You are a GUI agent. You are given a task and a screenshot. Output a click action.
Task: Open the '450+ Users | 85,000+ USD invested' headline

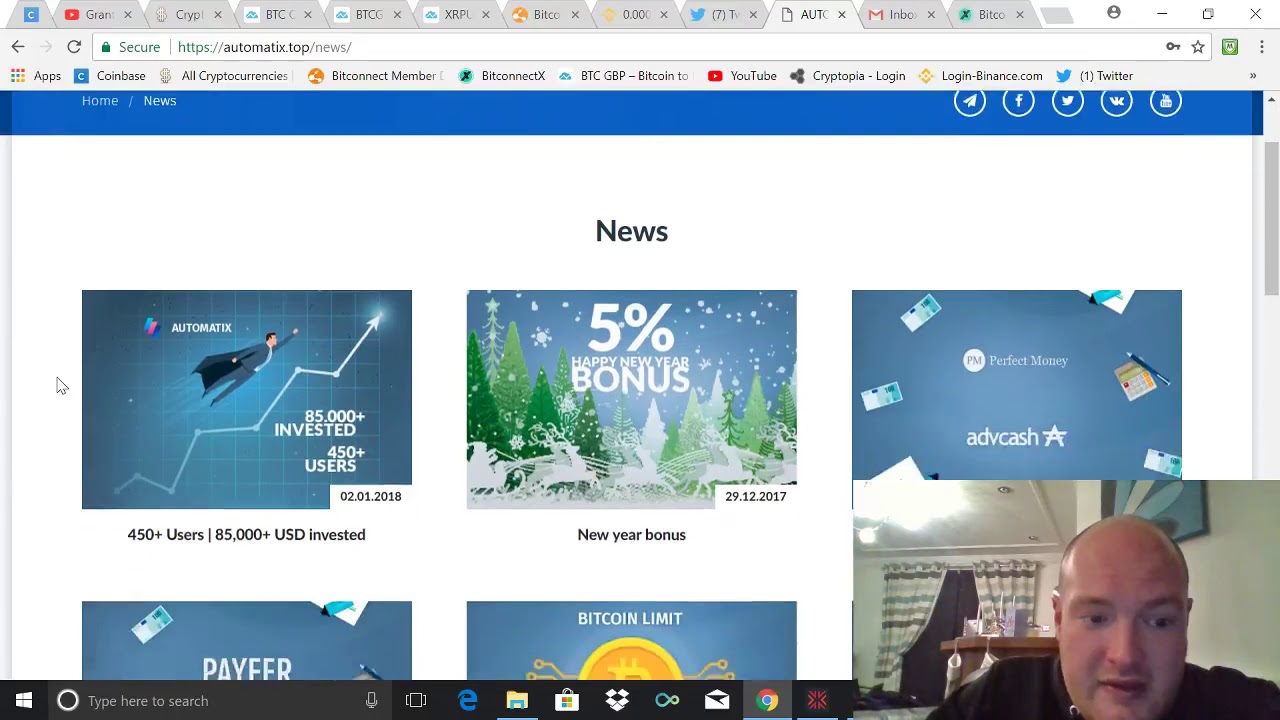pos(246,535)
